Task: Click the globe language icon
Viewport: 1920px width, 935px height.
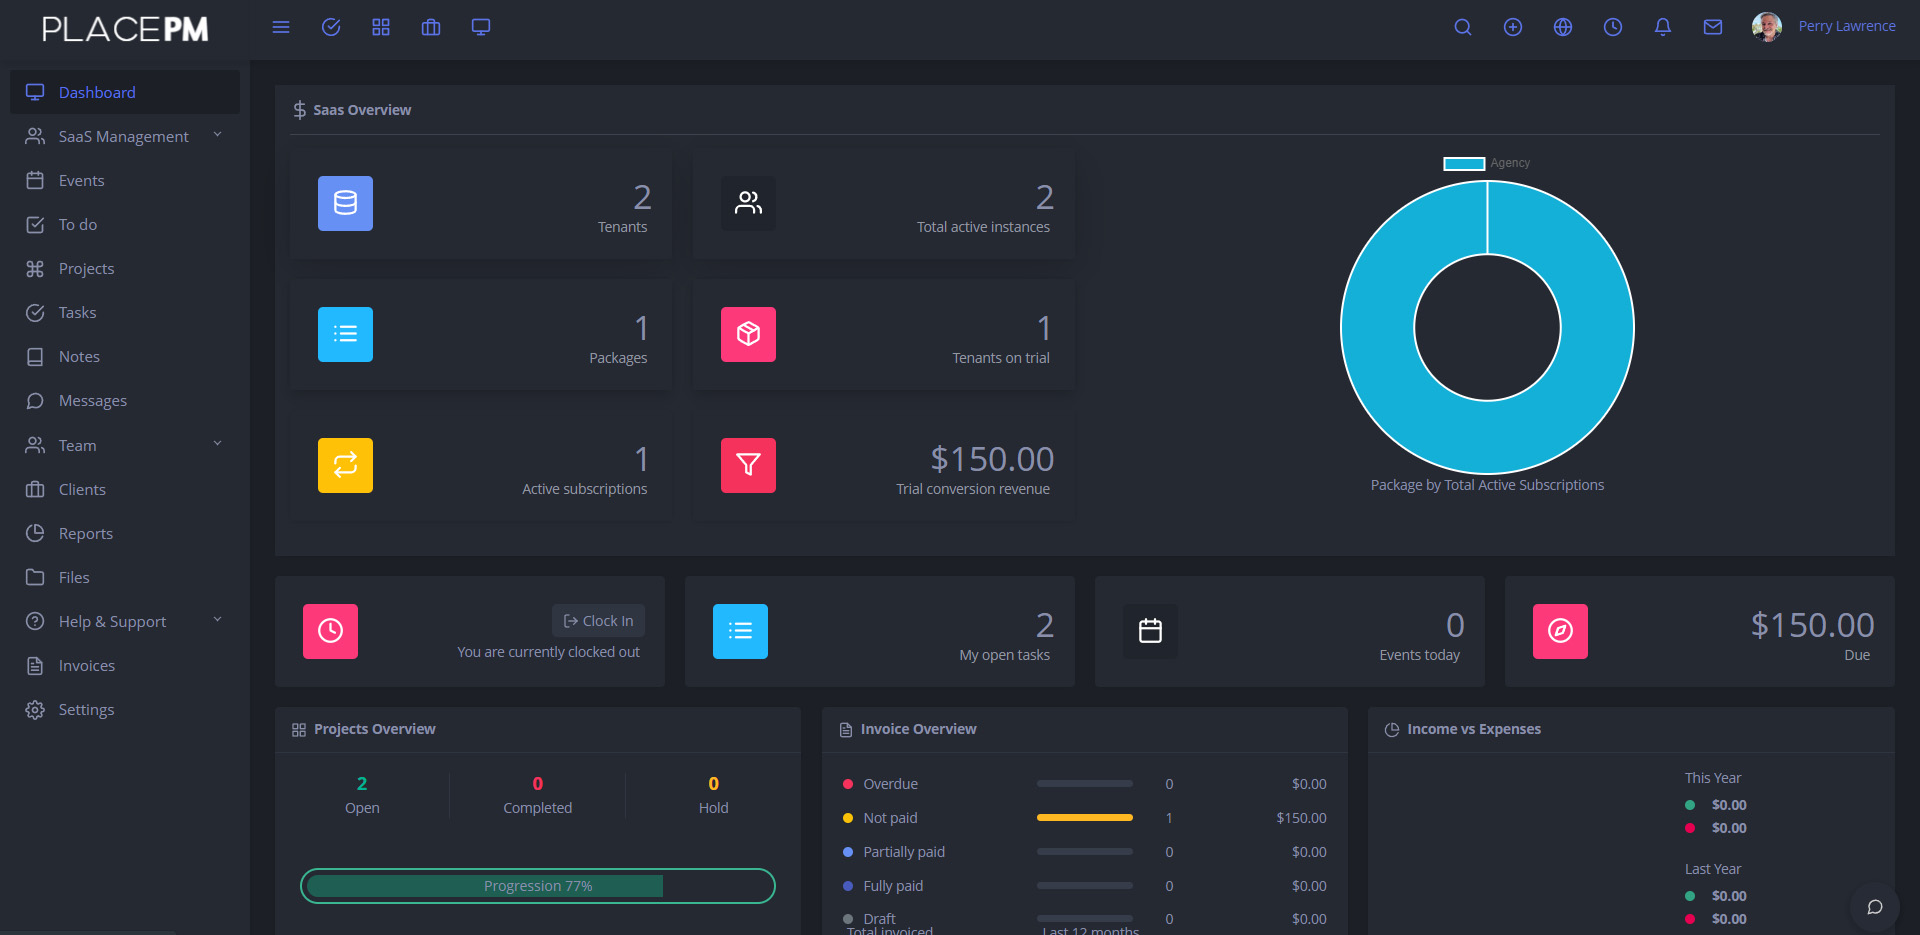Action: [1562, 27]
